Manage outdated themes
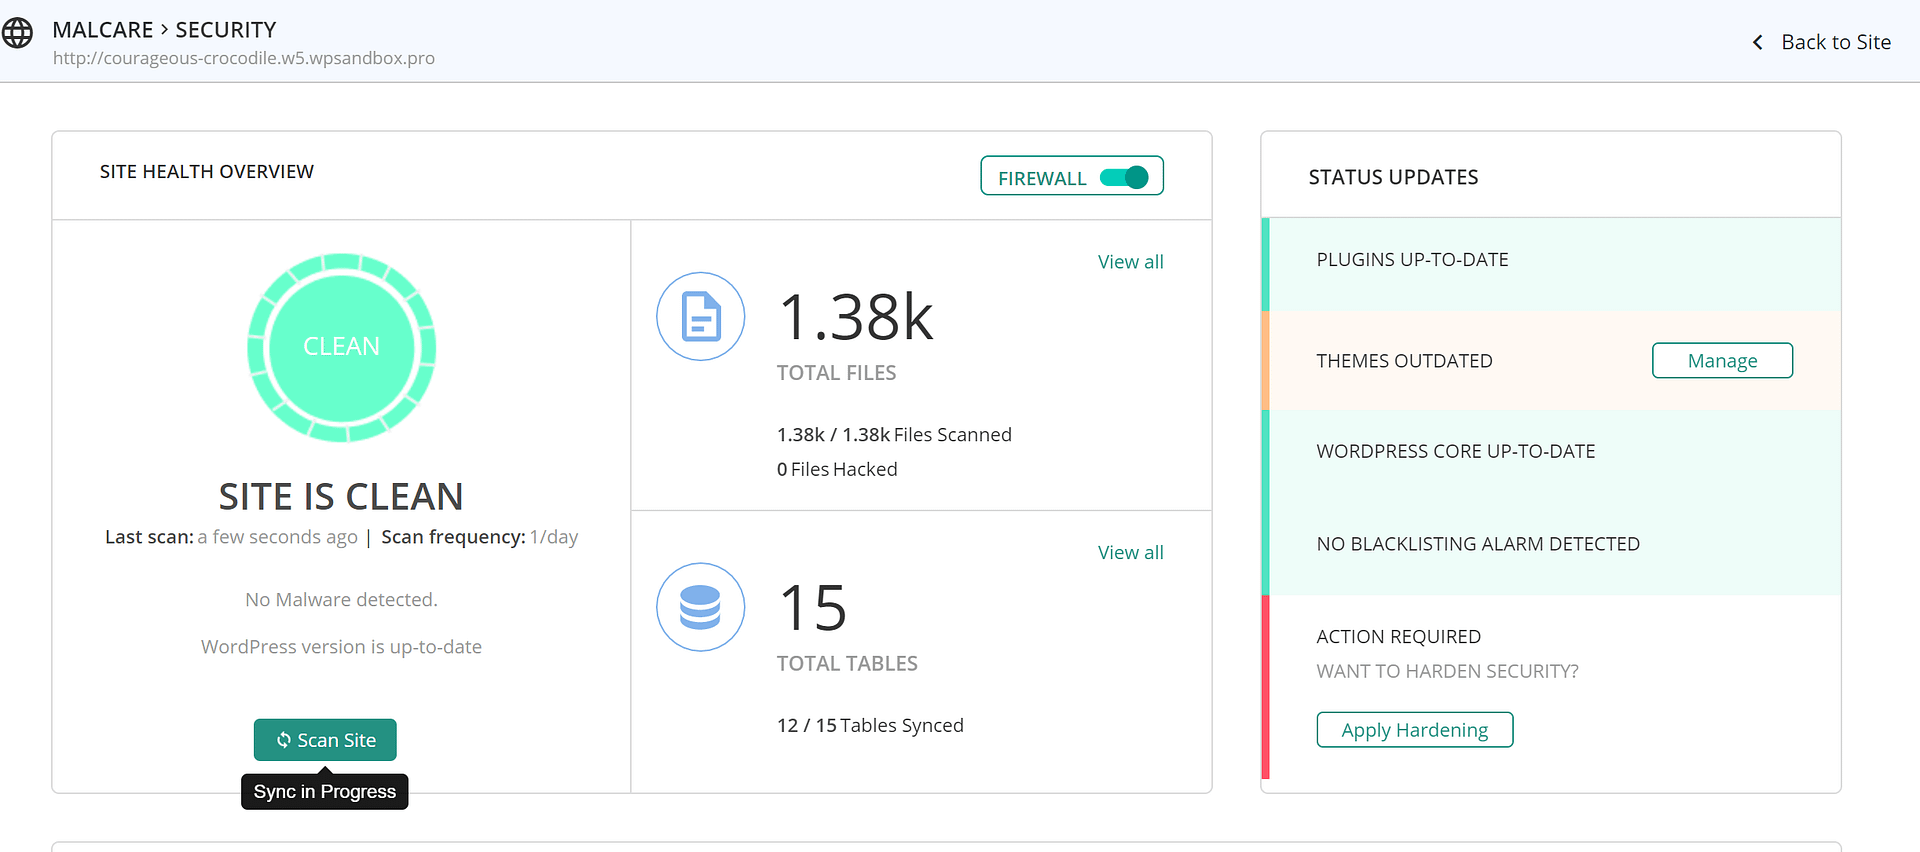 (x=1722, y=361)
